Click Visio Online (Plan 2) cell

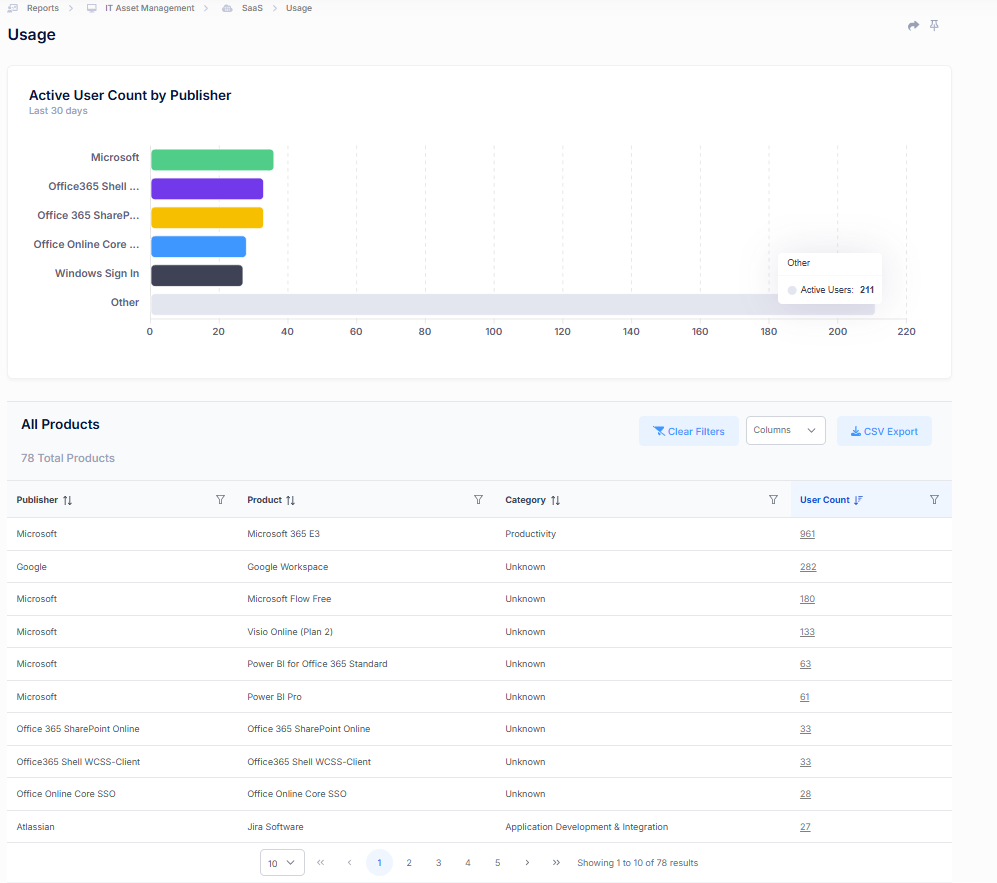coord(290,632)
